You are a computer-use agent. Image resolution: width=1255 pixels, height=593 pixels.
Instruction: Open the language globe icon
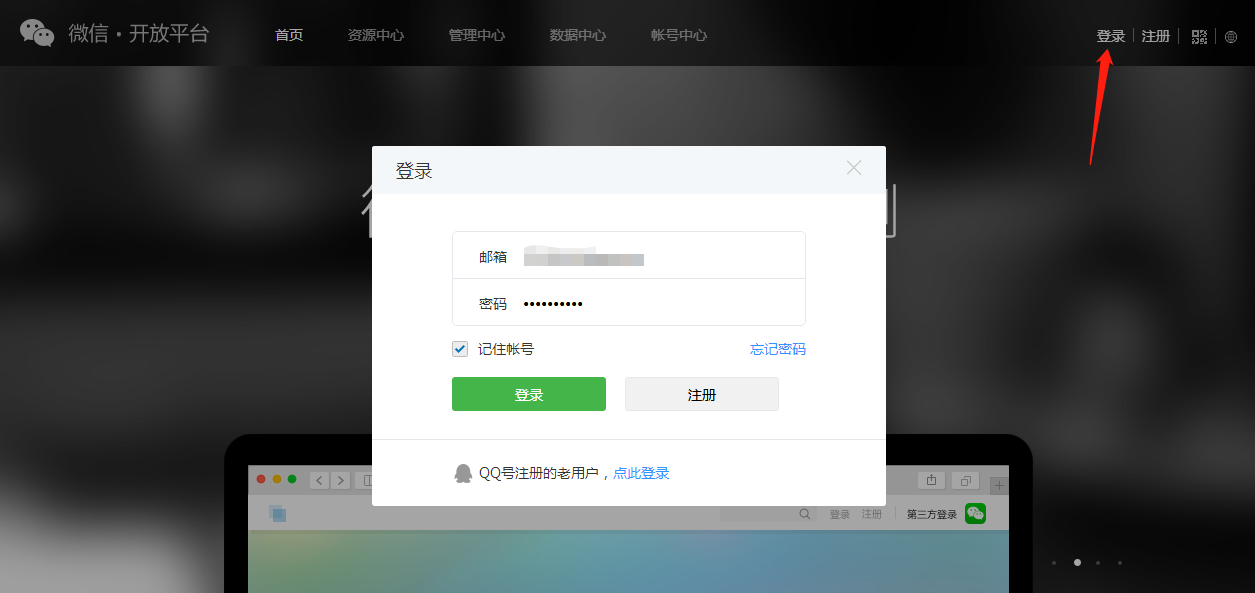tap(1231, 37)
